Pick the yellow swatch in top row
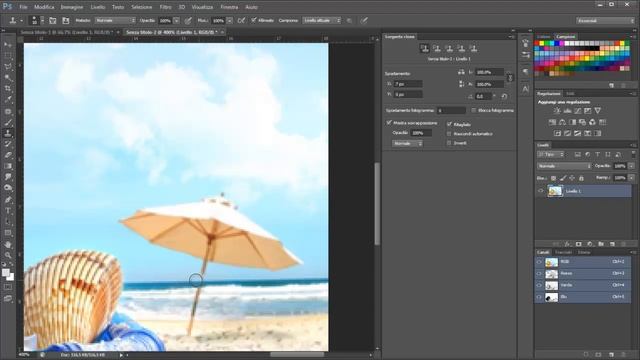 542,43
